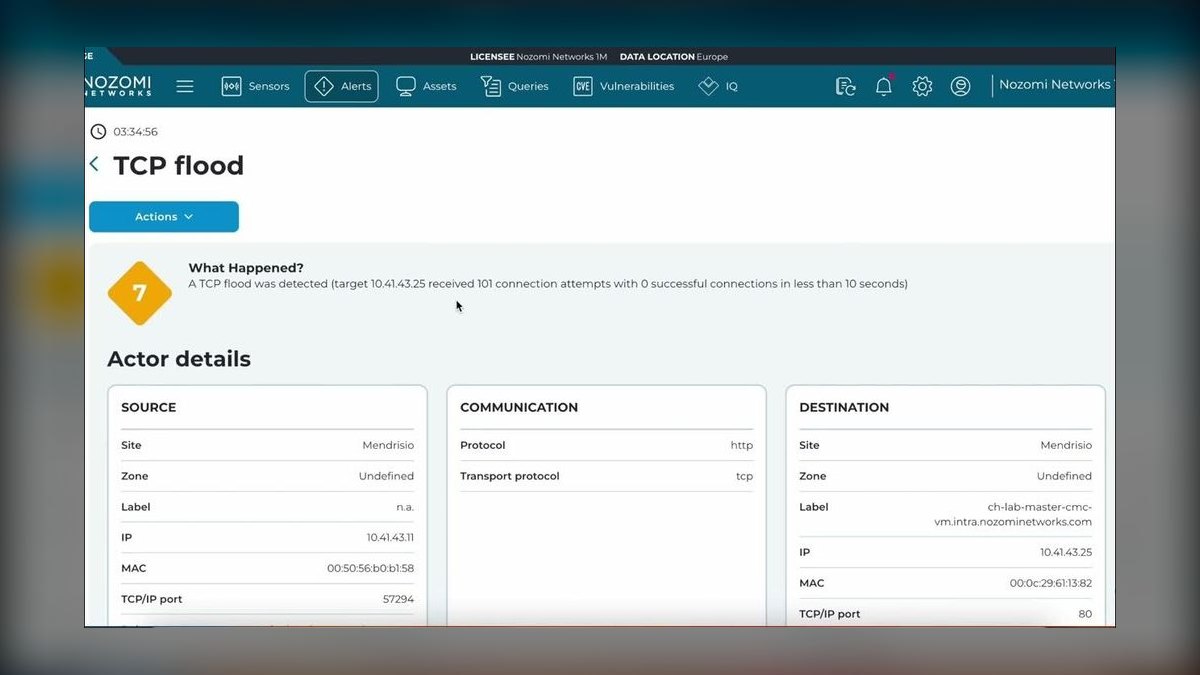Click the clock time indicator icon
The width and height of the screenshot is (1200, 675).
point(98,131)
